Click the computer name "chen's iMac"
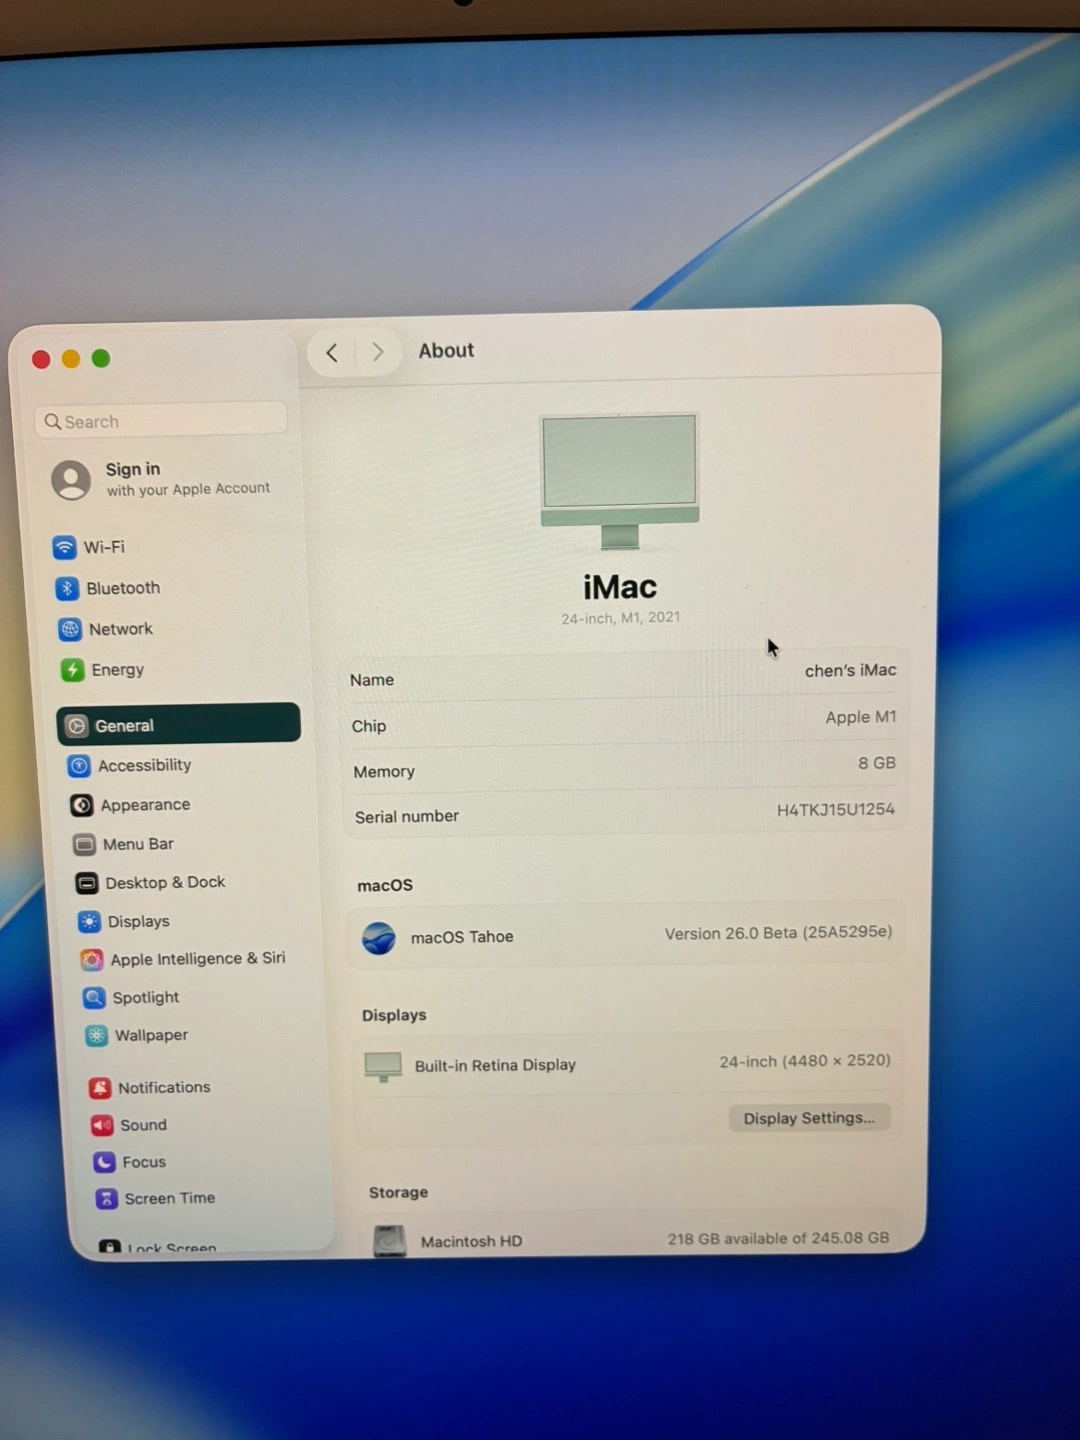 [x=851, y=671]
